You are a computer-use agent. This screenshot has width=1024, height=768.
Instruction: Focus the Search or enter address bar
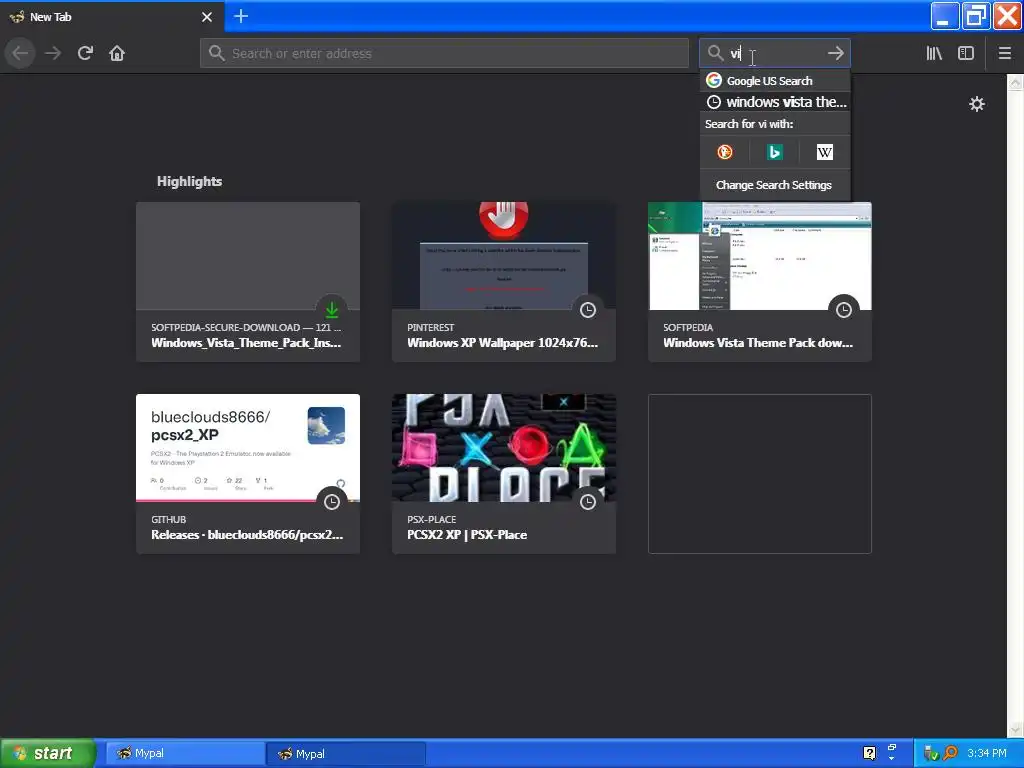(444, 53)
